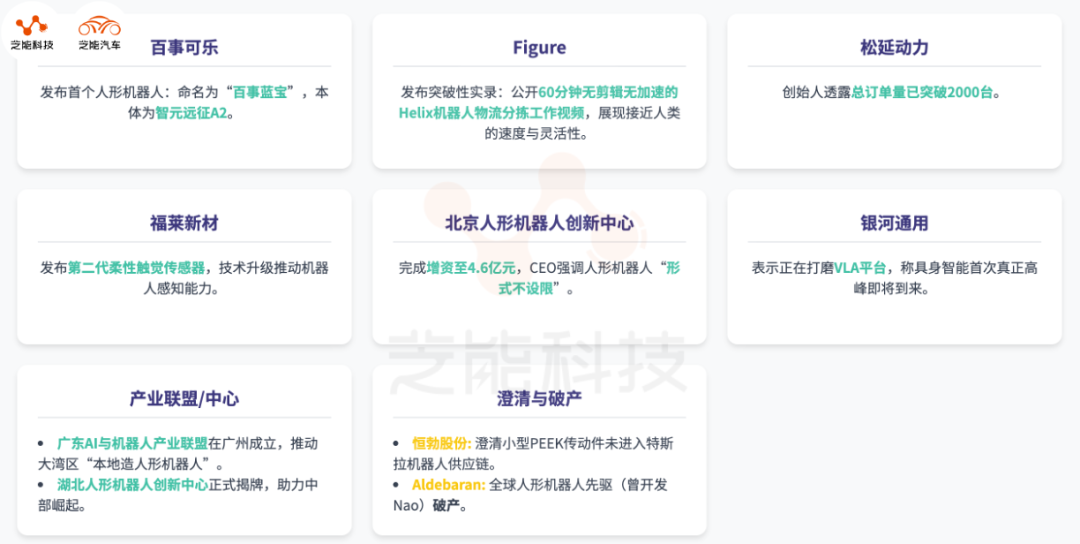The image size is (1080, 544).
Task: Click the 银河通用 card heading
Action: coord(894,223)
